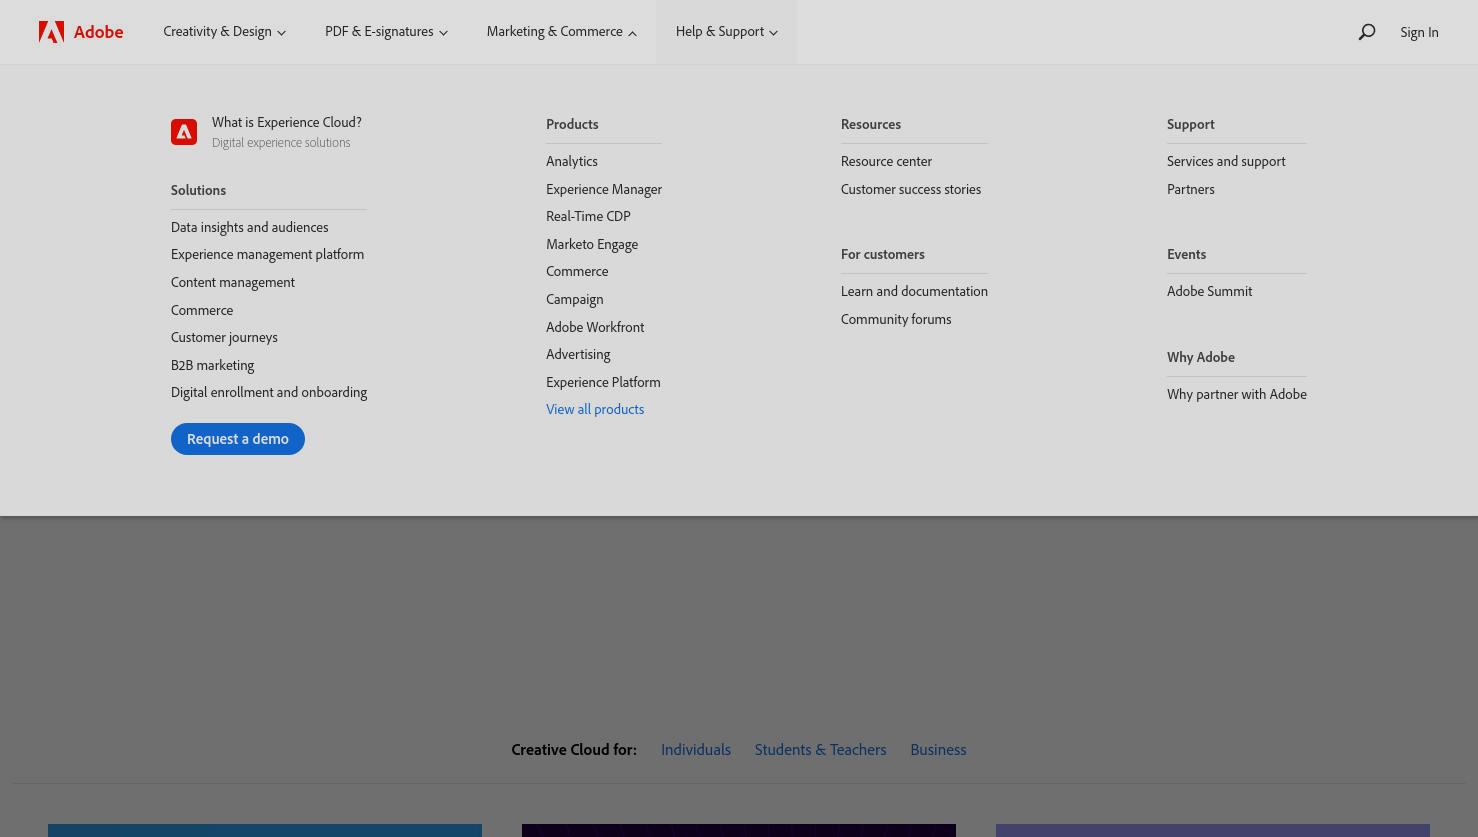Open Learn and documentation

pyautogui.click(x=914, y=291)
